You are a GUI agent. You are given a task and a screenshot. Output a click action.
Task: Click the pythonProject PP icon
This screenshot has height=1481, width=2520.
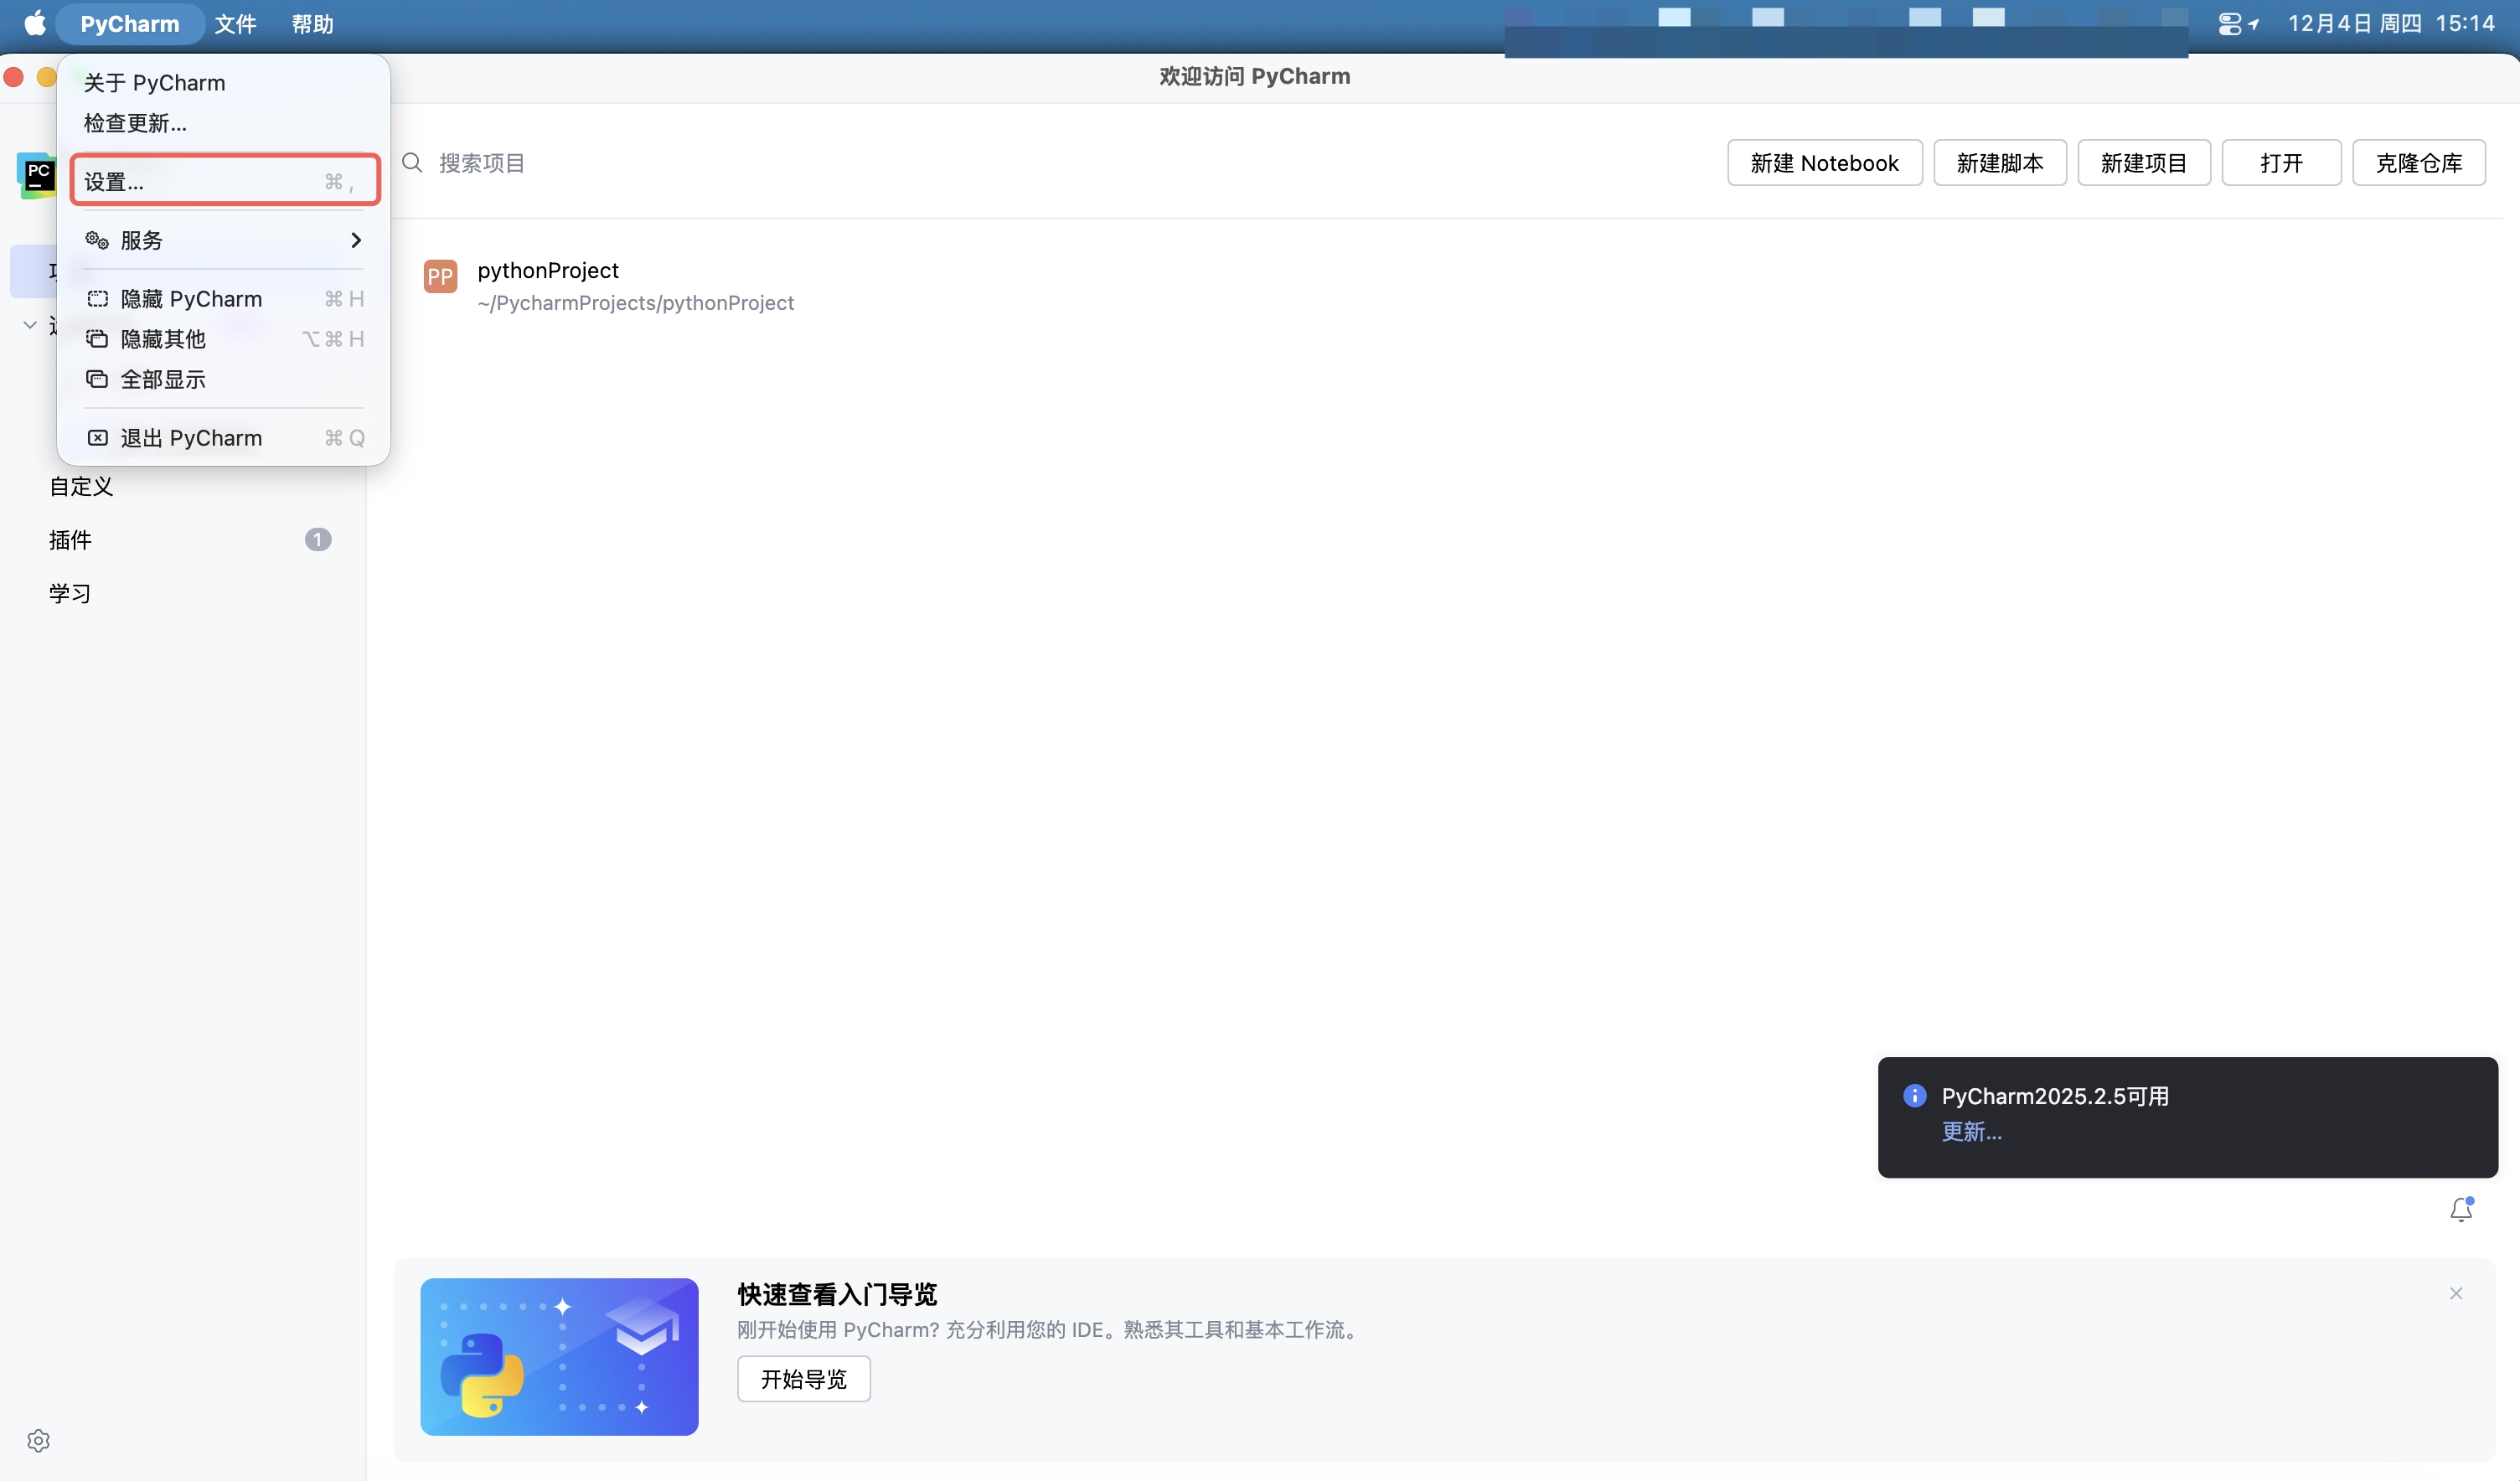[440, 276]
